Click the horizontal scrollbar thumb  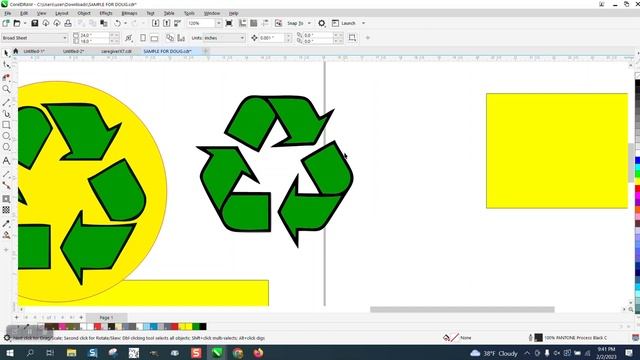point(462,309)
